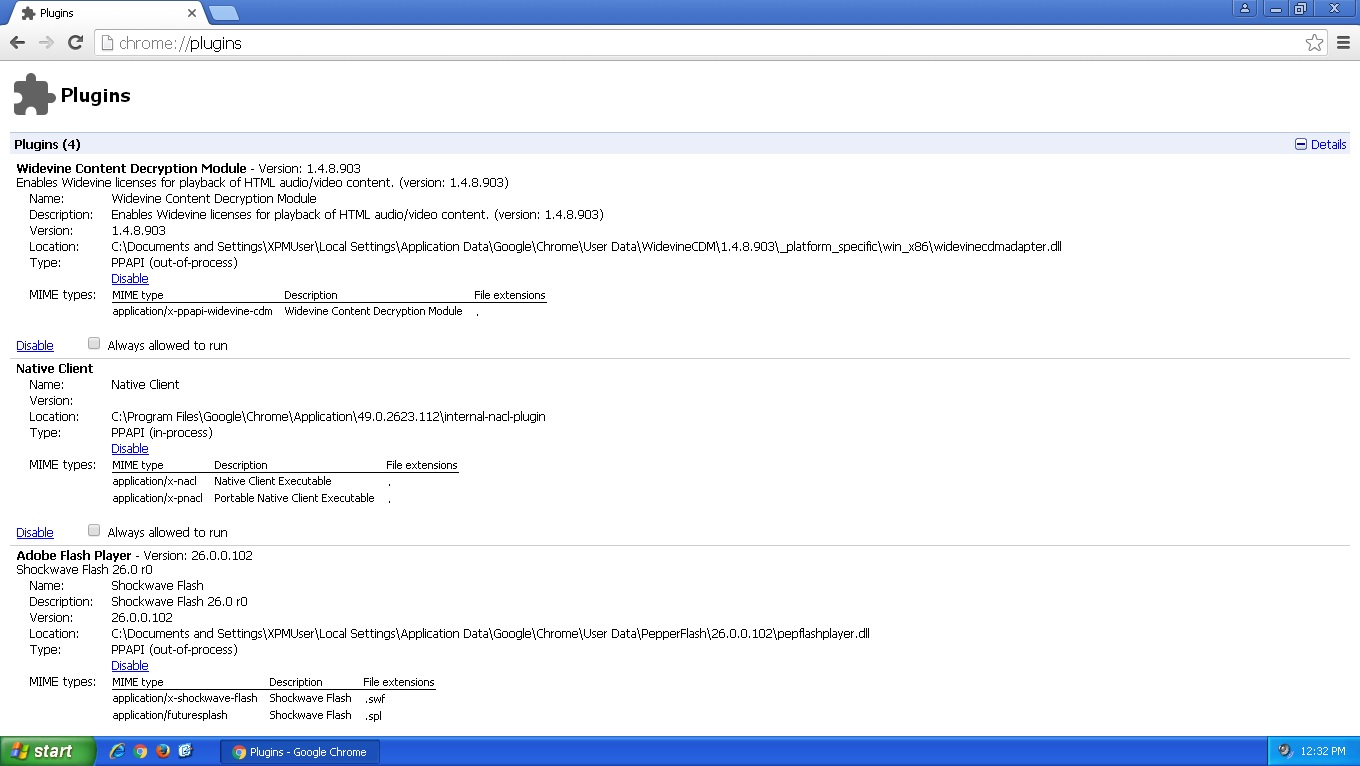Toggle Always allowed to run for Widevine

tap(94, 343)
